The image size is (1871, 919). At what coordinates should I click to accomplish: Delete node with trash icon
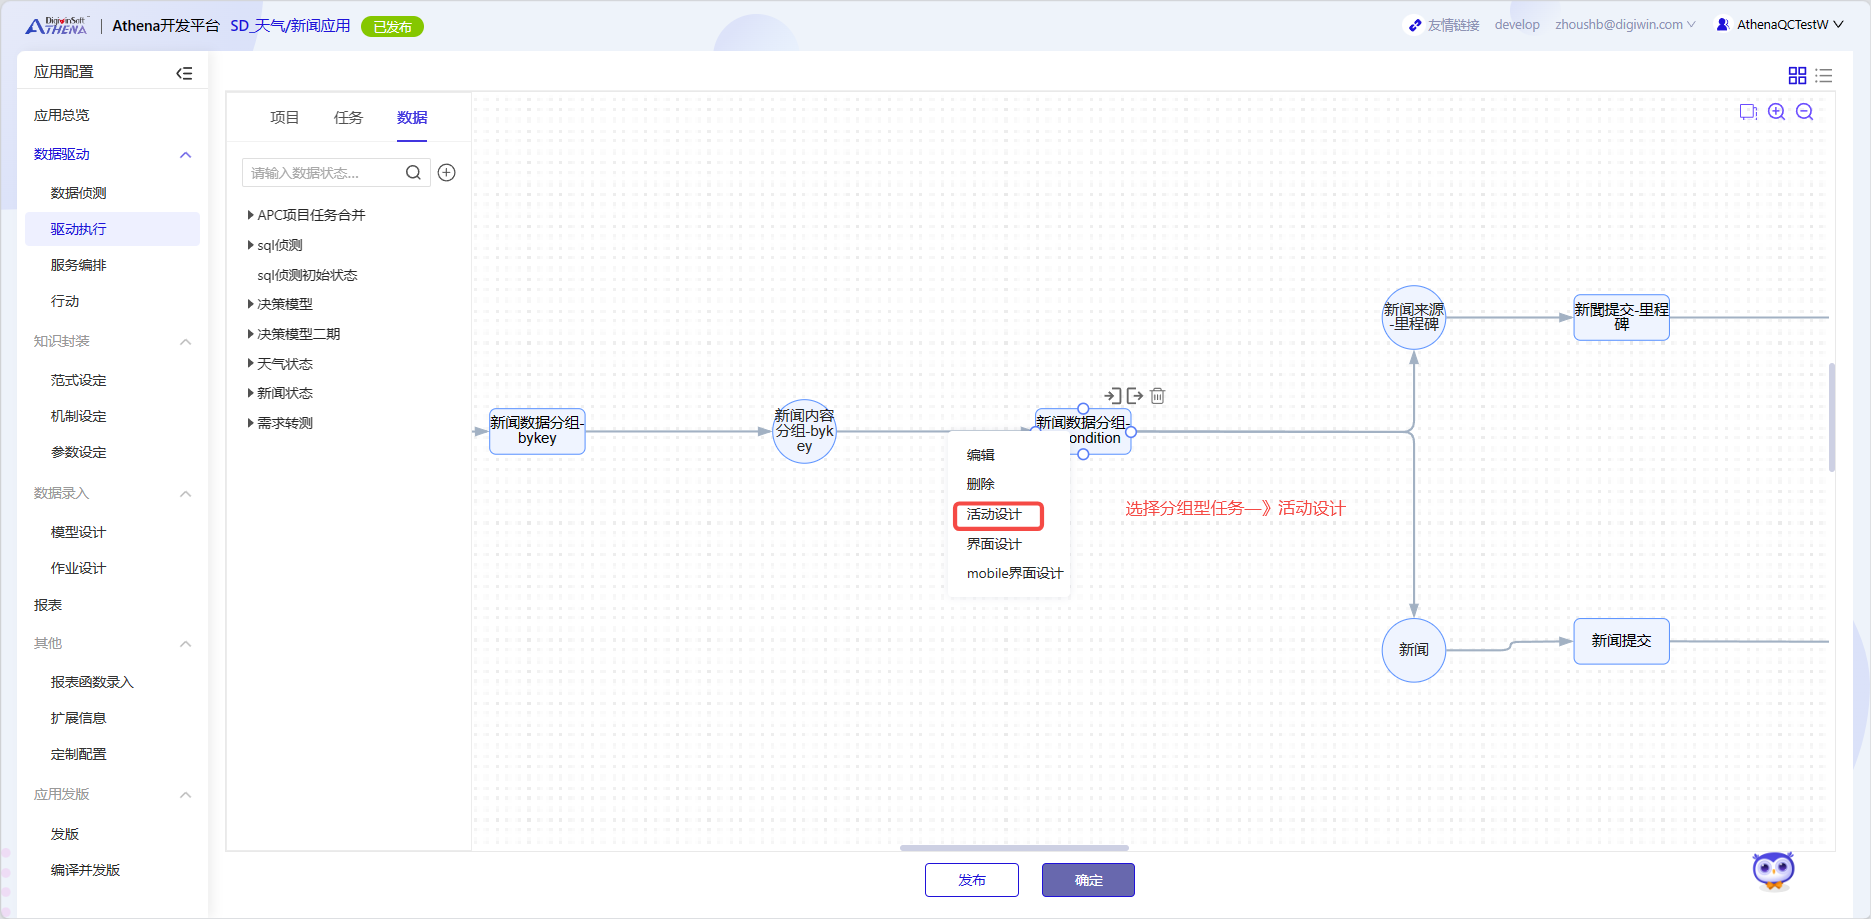[1158, 396]
